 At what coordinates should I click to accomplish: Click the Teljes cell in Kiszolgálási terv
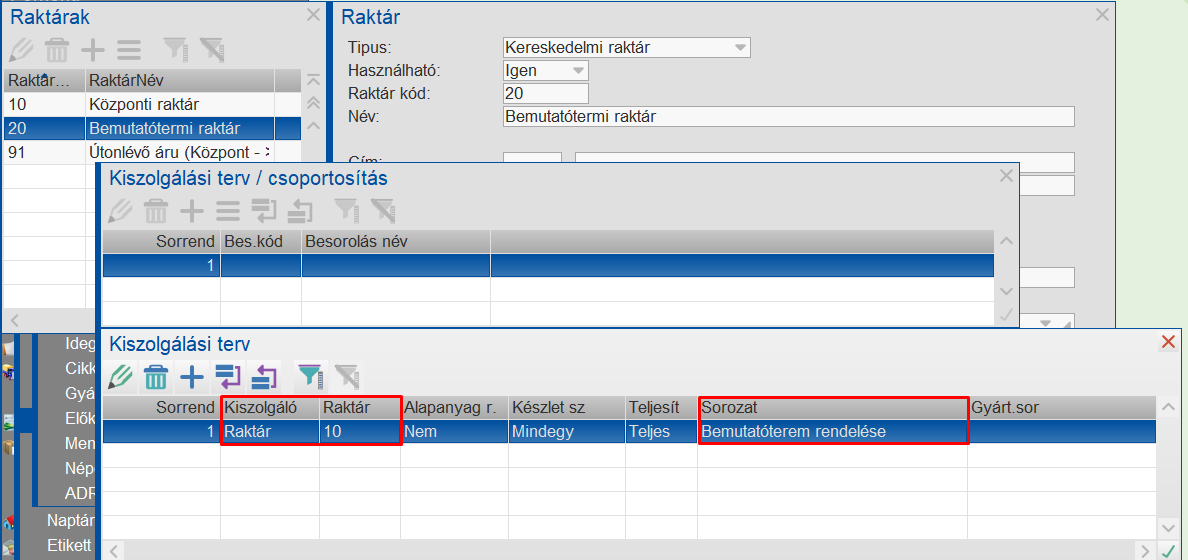coord(661,431)
